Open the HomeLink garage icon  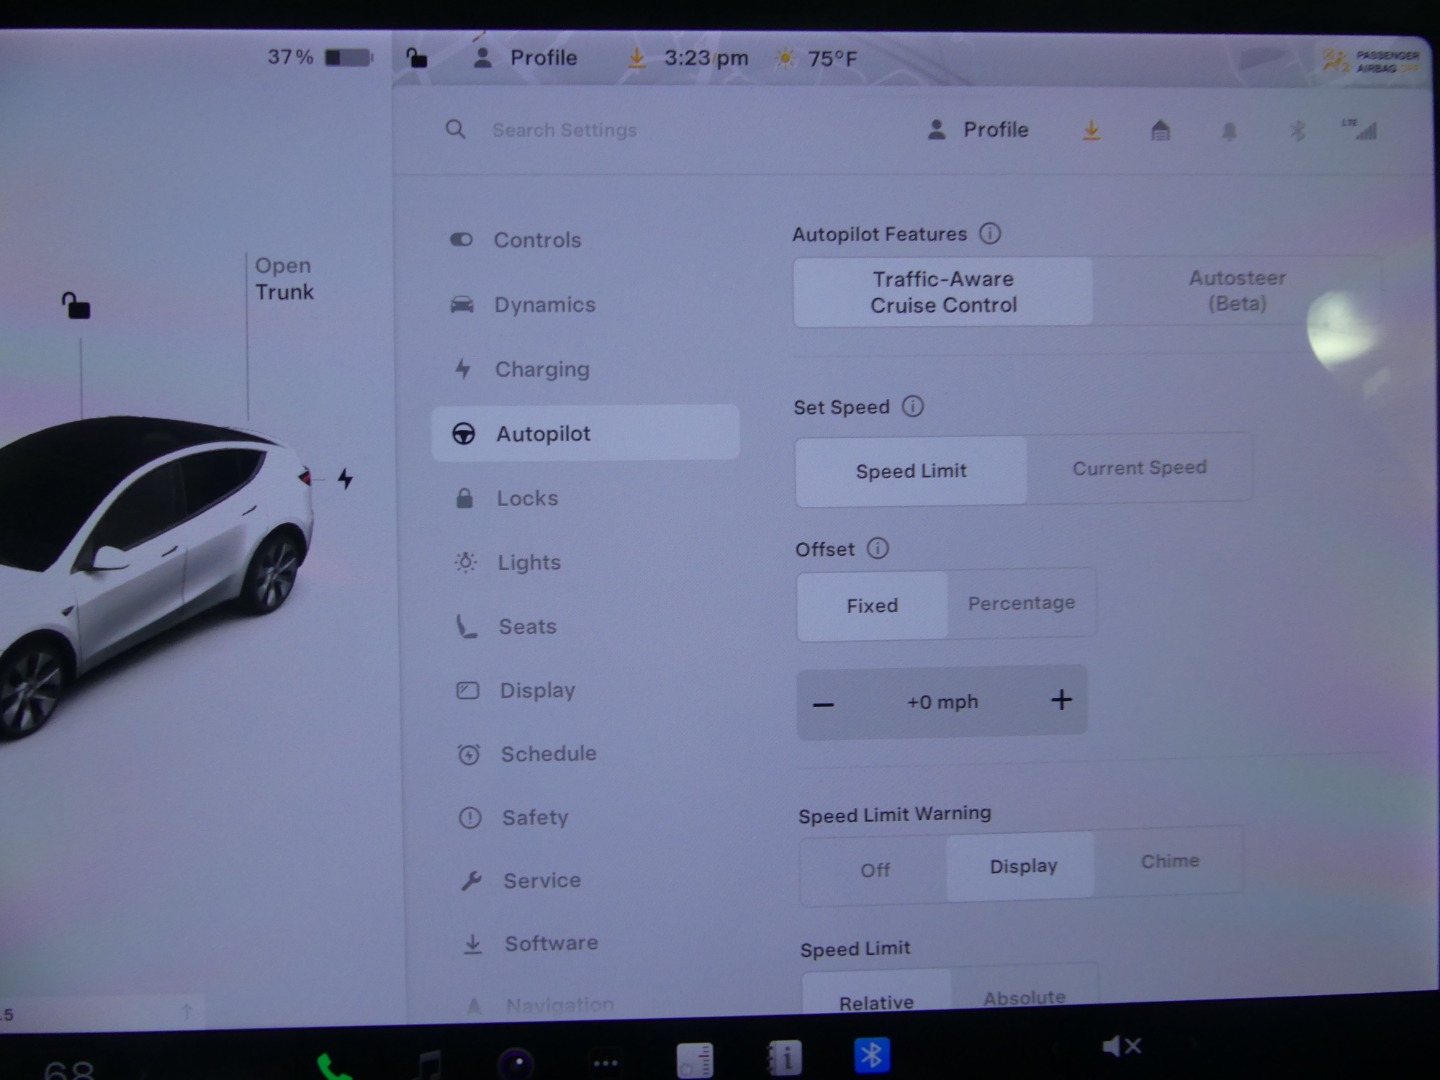tap(1160, 130)
